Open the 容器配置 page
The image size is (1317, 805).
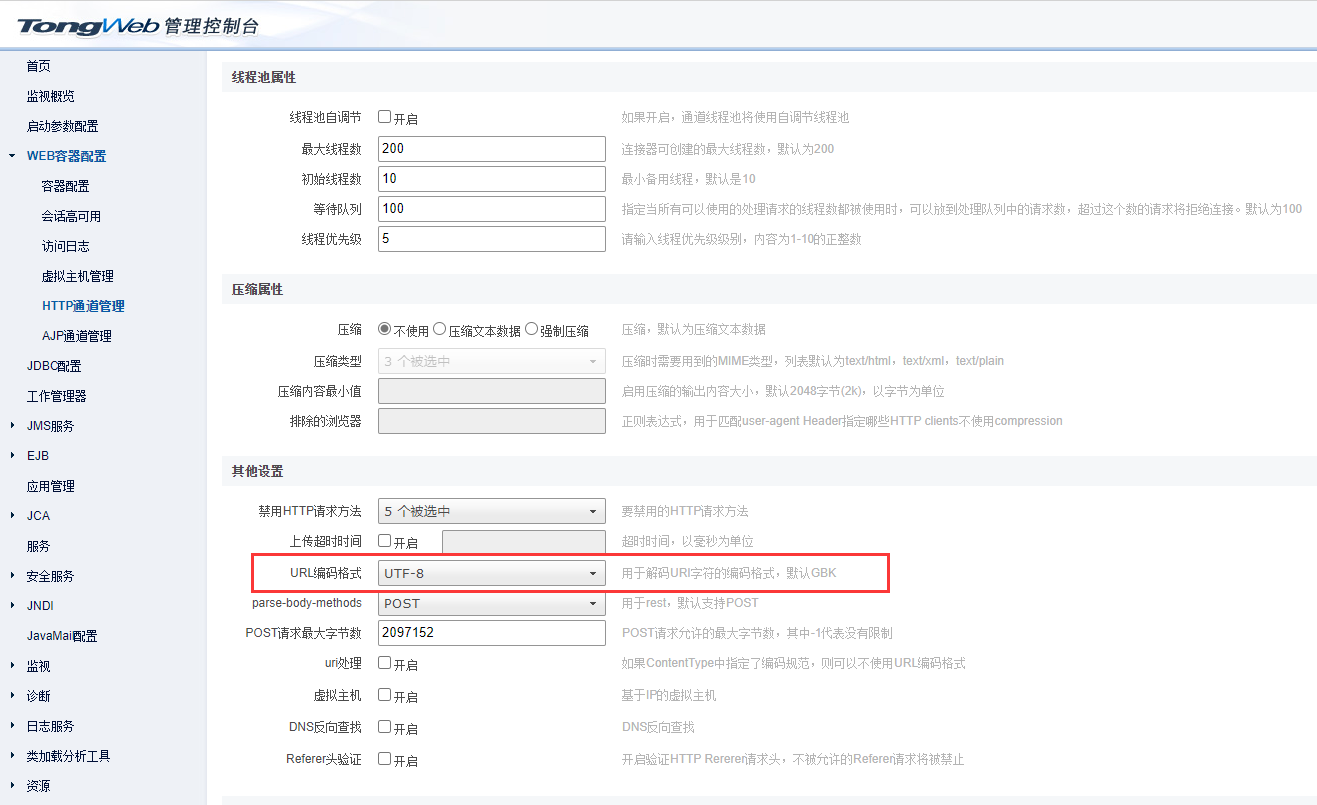click(x=65, y=185)
